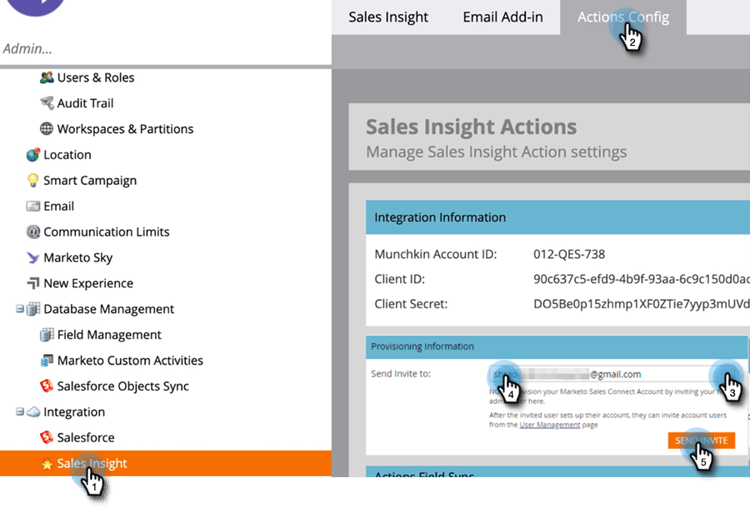Open Communication Limits
Image resolution: width=750 pixels, height=508 pixels.
coord(106,232)
